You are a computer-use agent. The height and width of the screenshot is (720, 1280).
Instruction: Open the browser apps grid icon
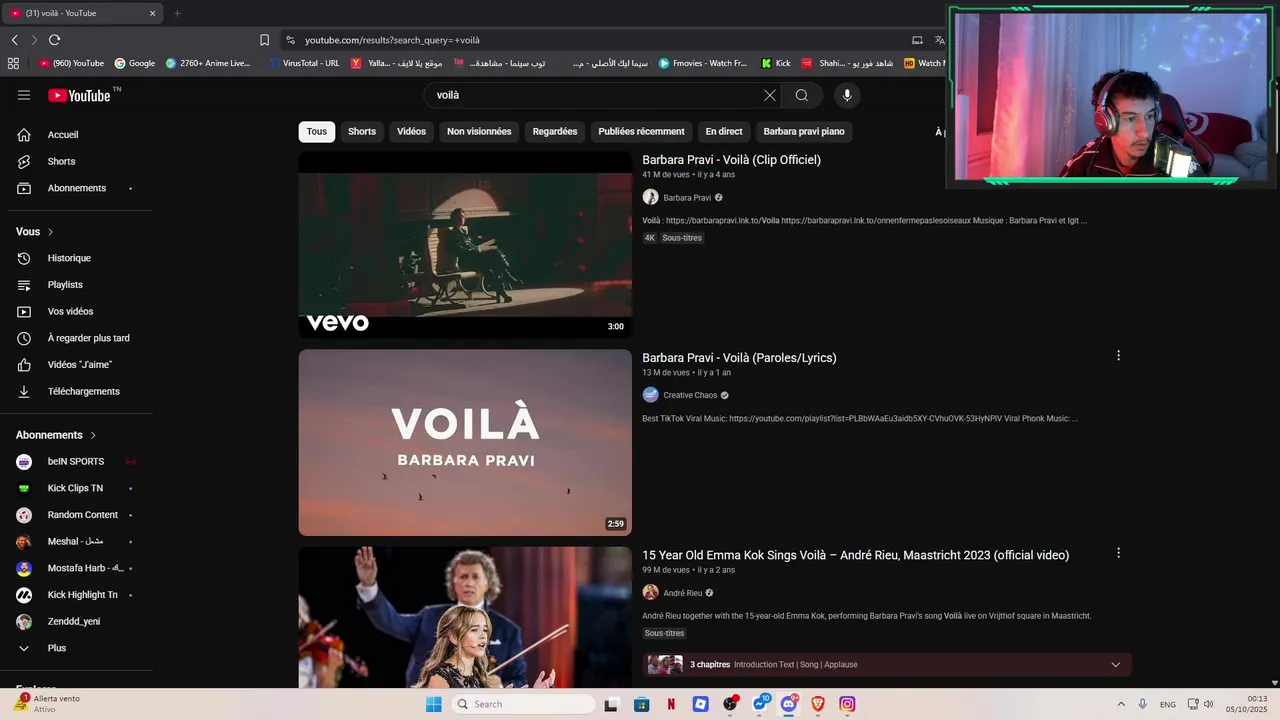pos(13,63)
